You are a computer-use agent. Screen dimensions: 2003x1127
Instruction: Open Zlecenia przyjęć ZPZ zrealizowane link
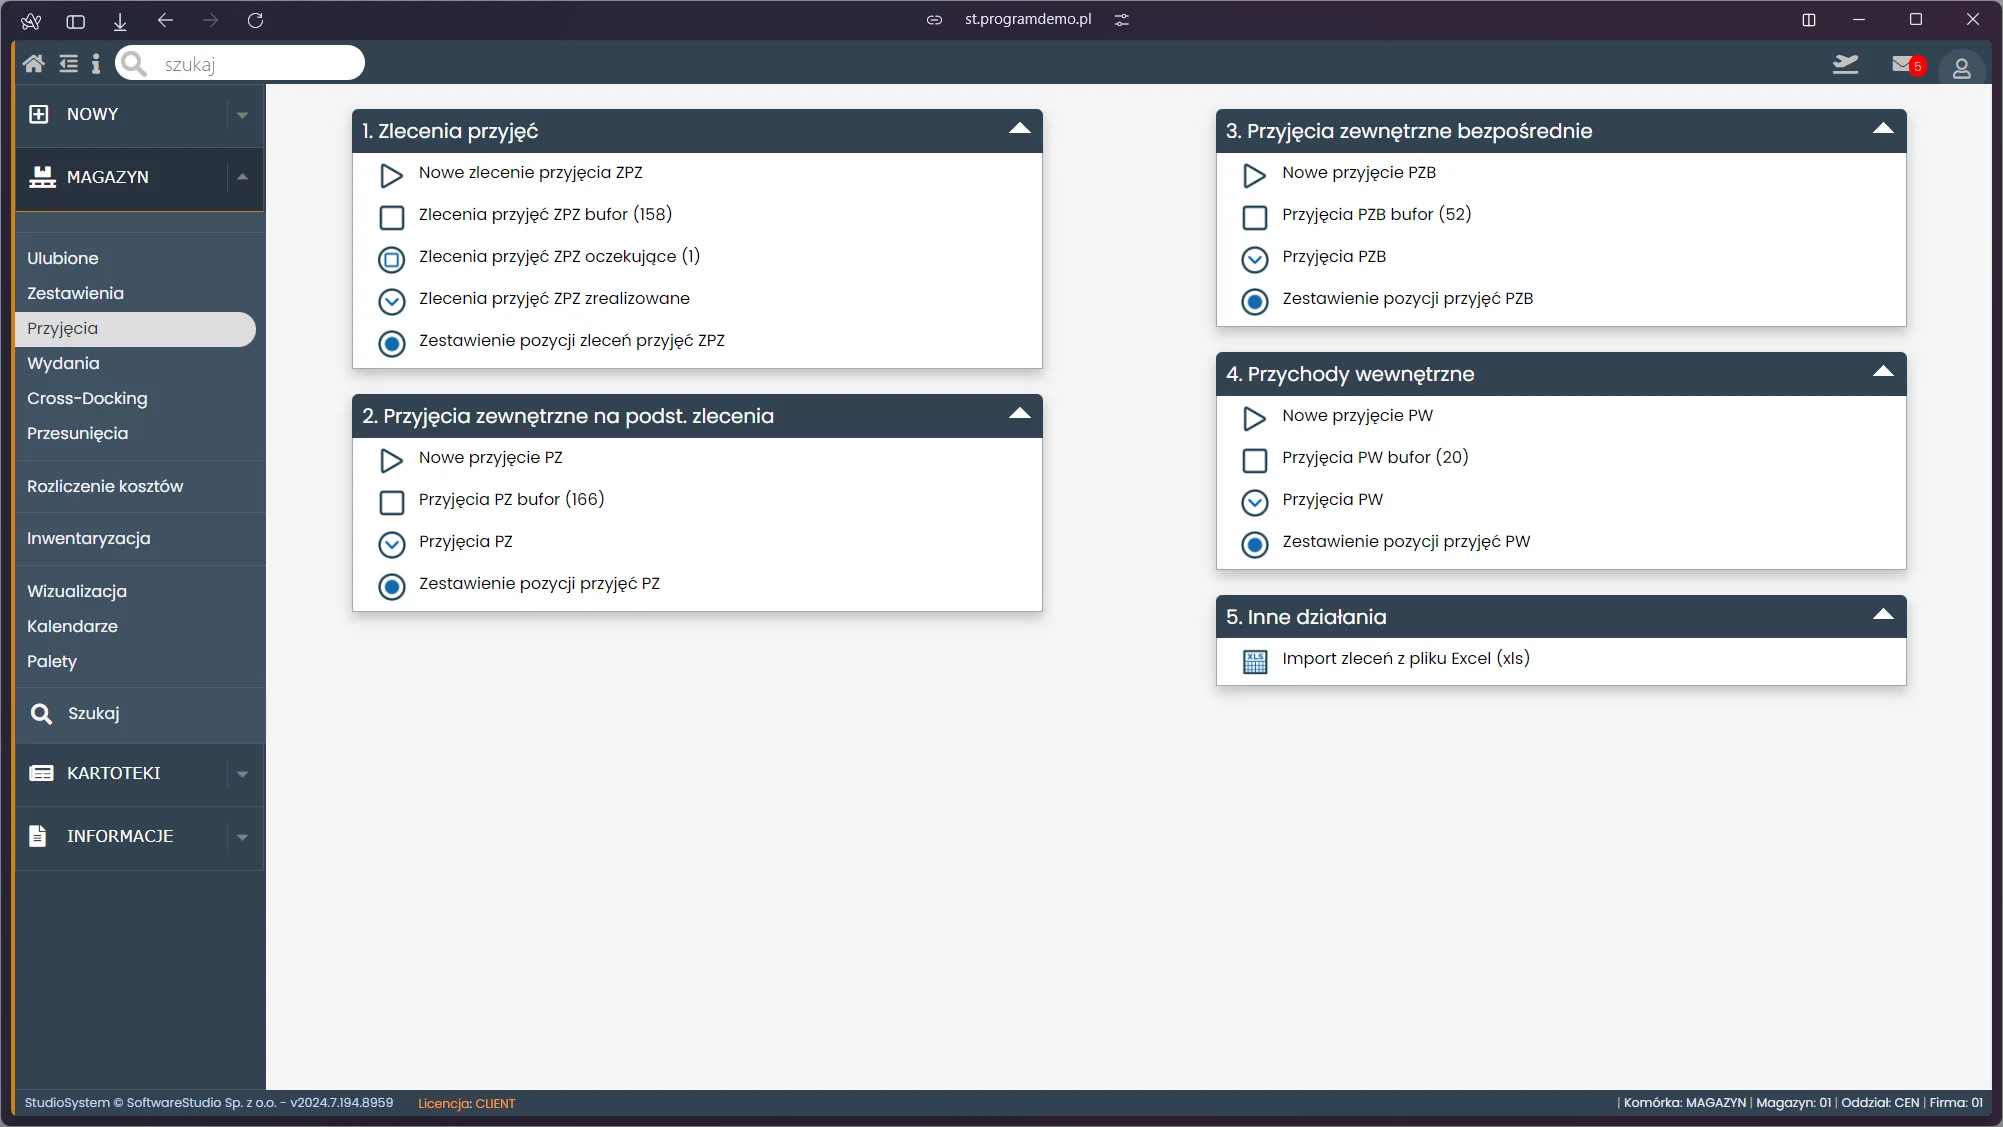(553, 298)
